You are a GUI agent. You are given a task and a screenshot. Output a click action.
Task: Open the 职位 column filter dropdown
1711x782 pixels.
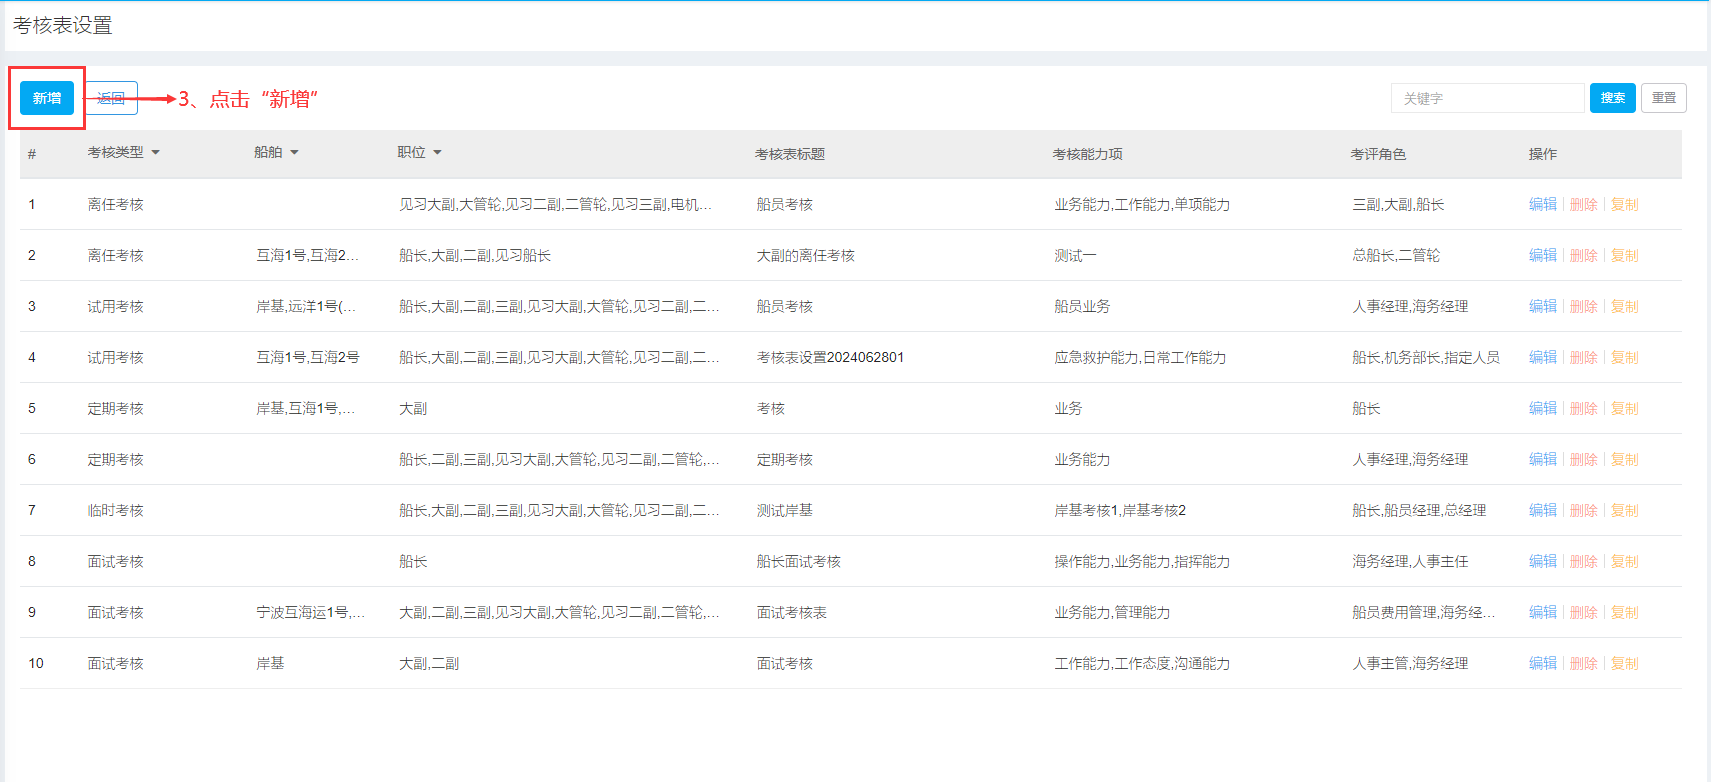click(419, 153)
